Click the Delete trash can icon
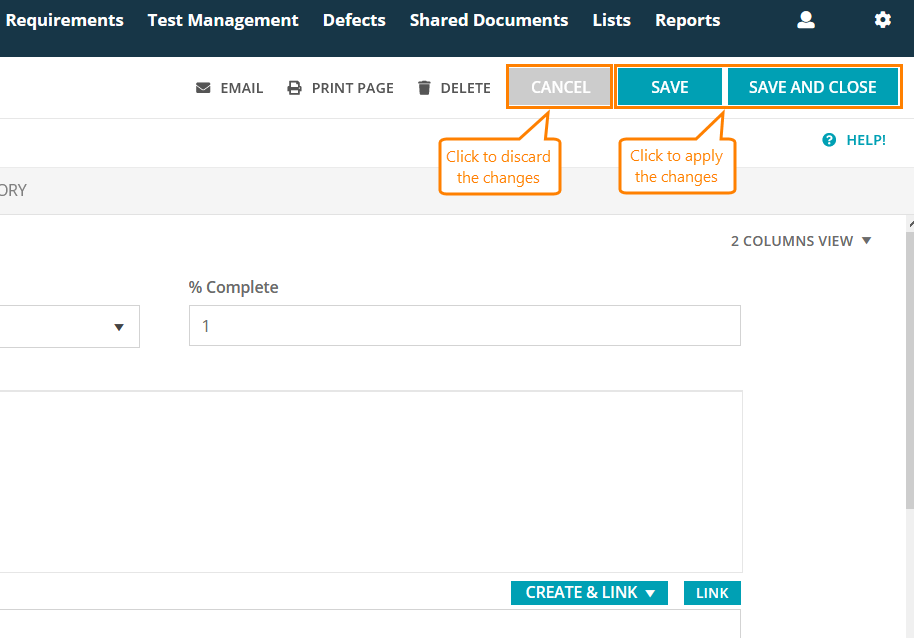Viewport: 914px width, 638px height. (425, 88)
